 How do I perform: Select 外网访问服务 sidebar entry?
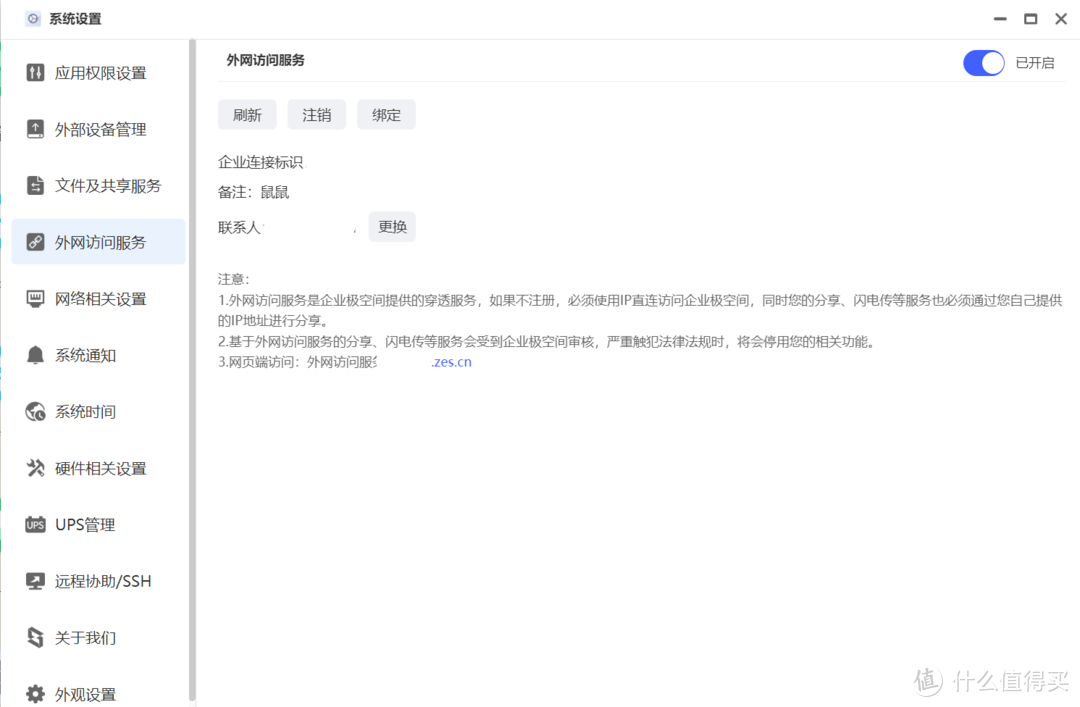pyautogui.click(x=98, y=242)
